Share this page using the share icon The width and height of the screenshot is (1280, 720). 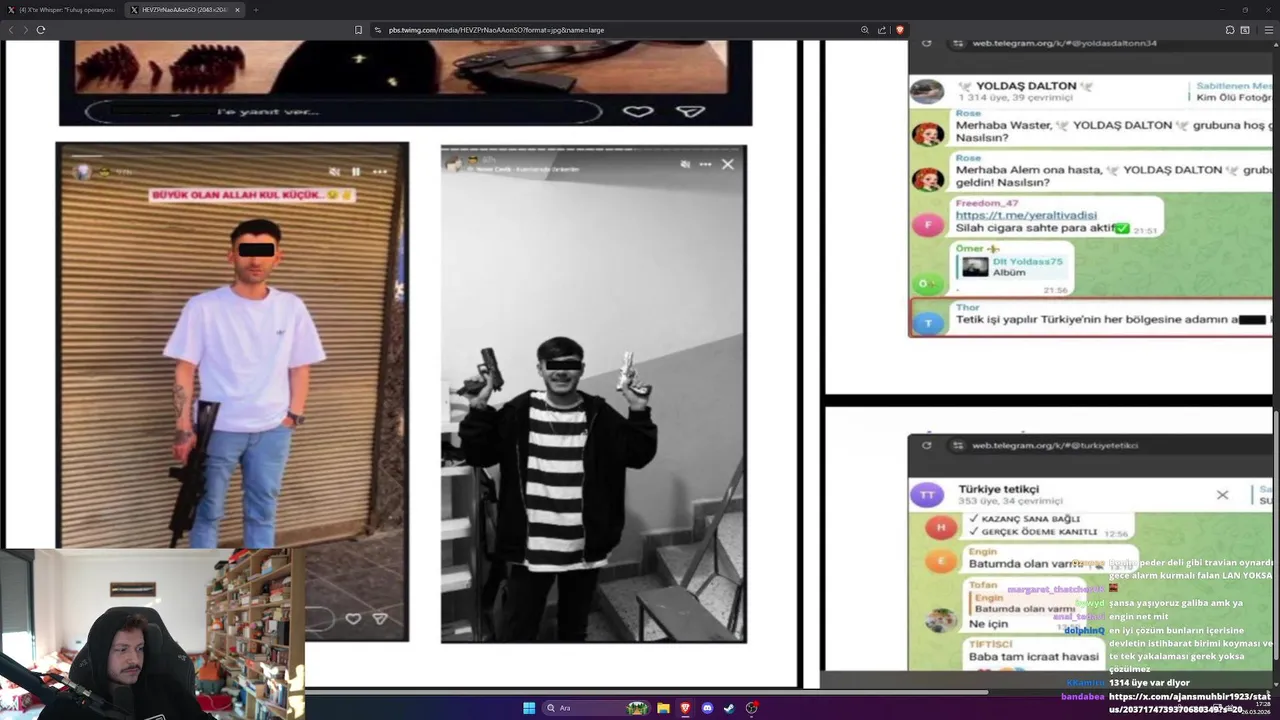click(882, 30)
